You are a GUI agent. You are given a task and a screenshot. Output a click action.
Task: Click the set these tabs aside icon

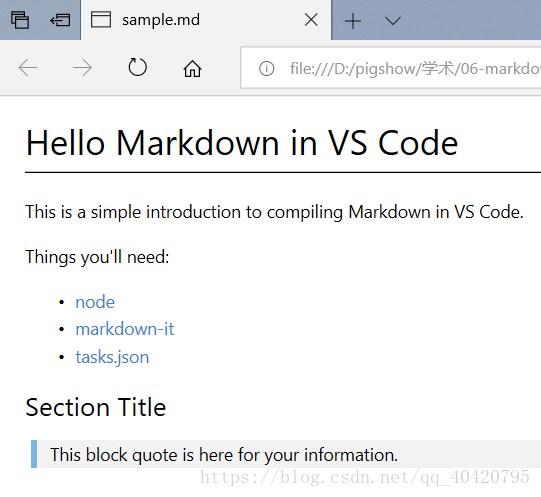(60, 20)
